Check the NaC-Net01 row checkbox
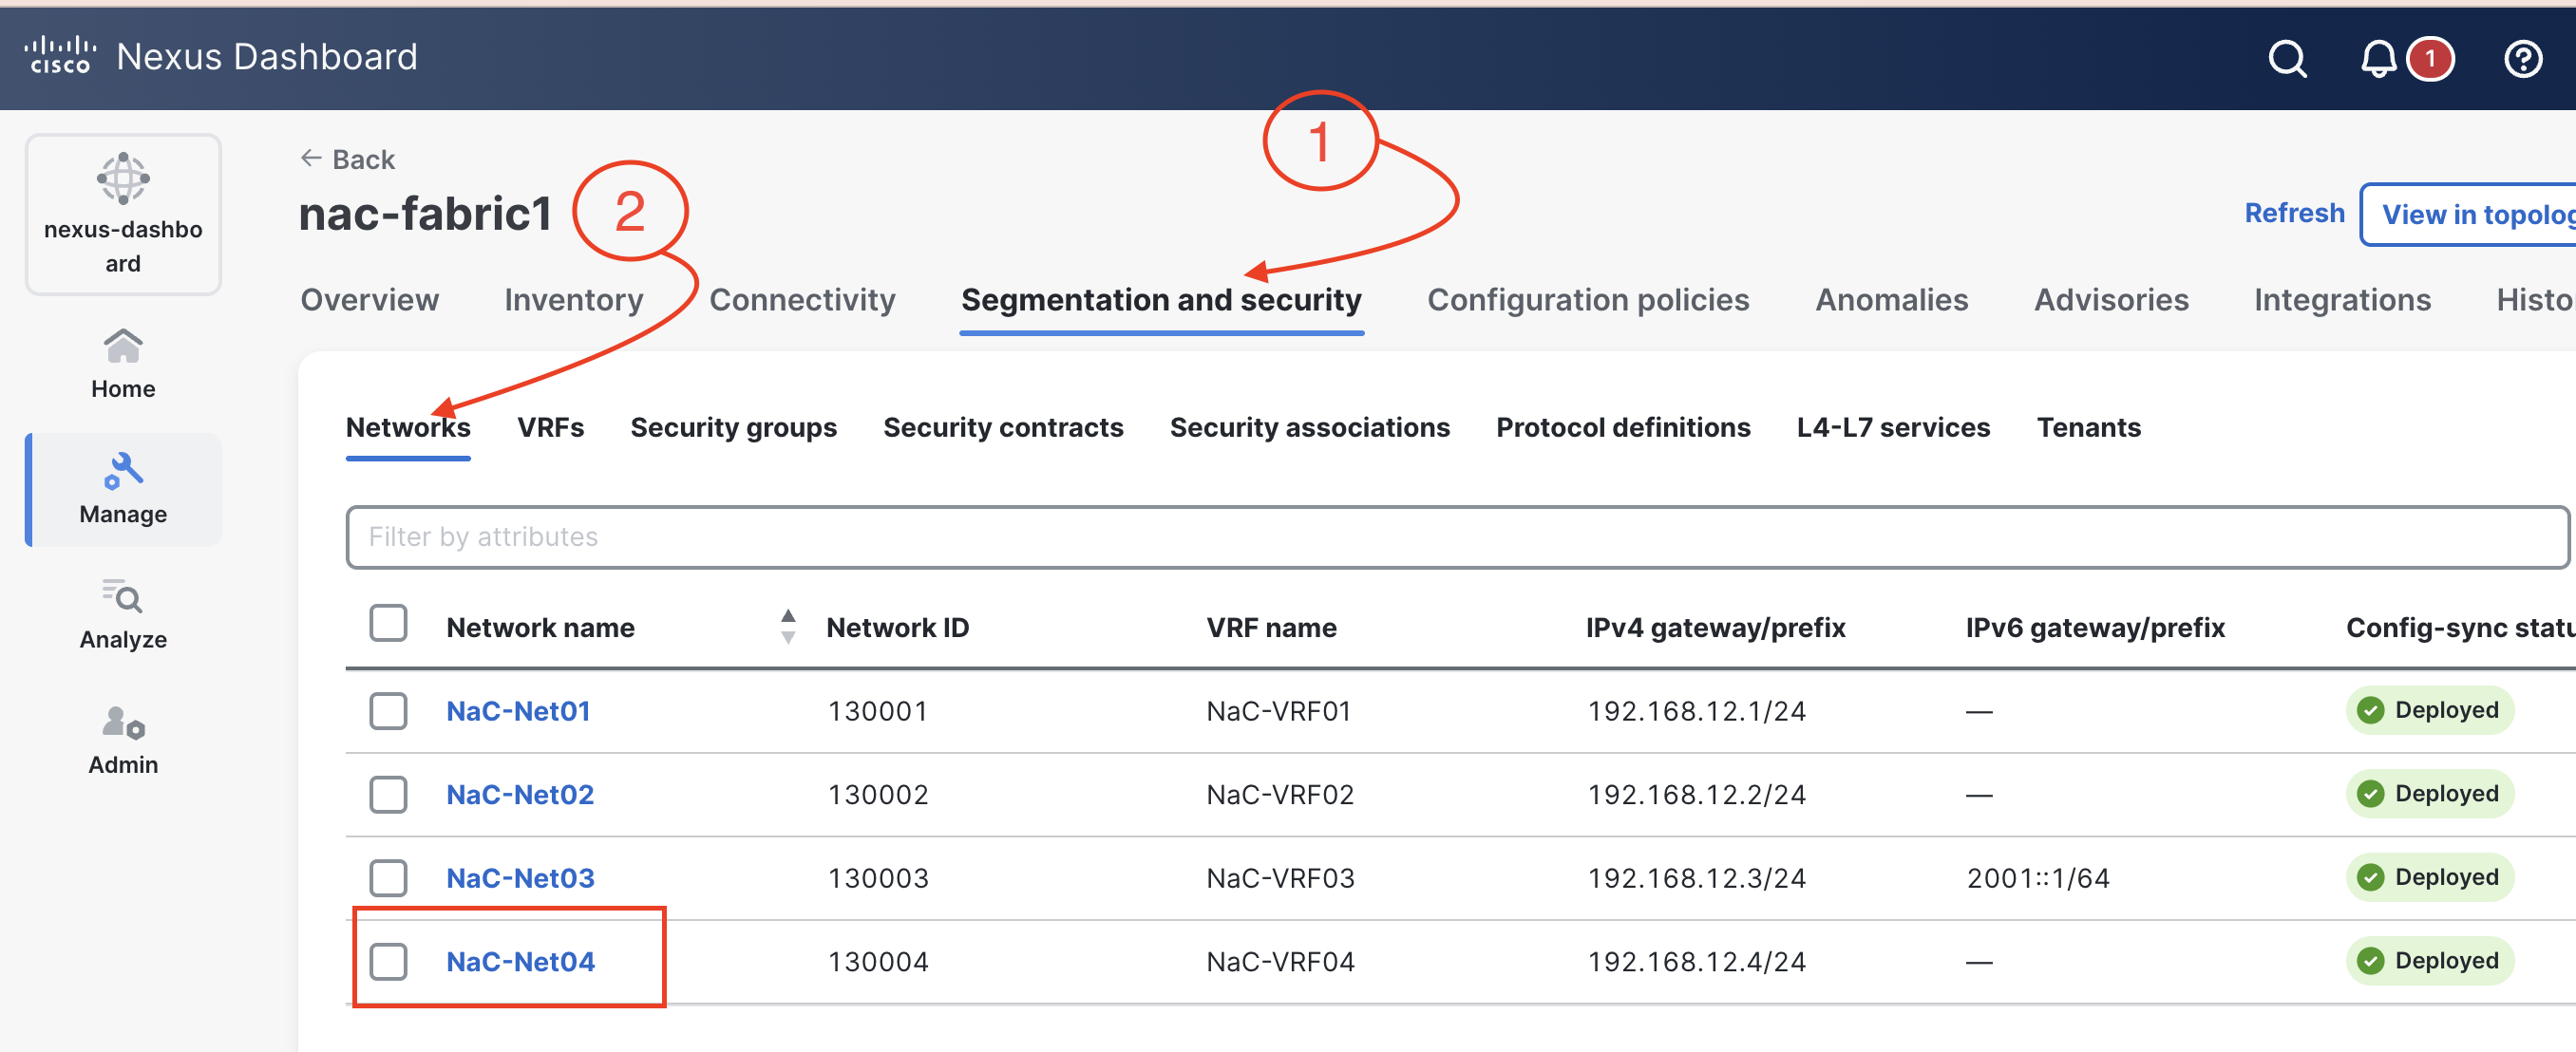 [x=388, y=711]
